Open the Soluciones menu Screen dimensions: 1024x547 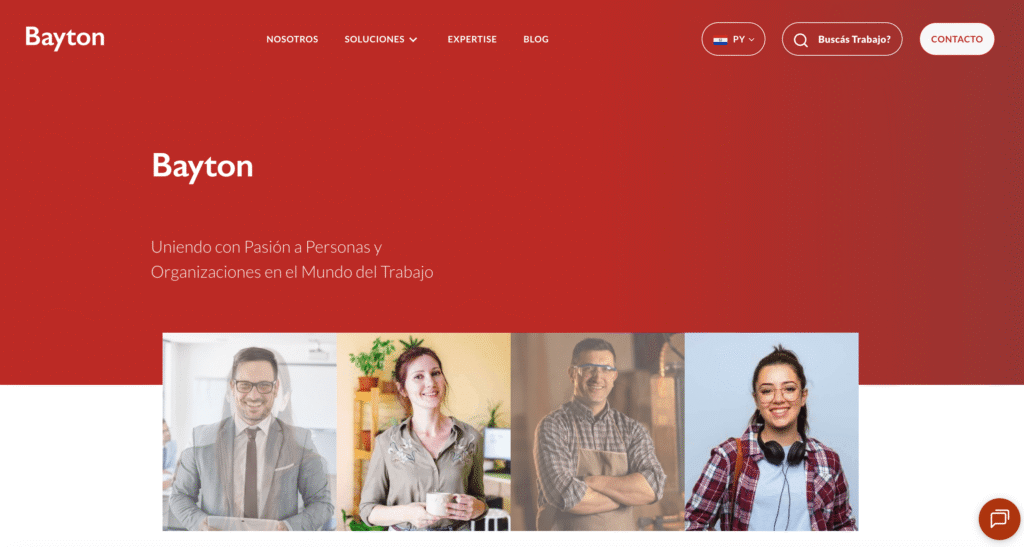[381, 39]
